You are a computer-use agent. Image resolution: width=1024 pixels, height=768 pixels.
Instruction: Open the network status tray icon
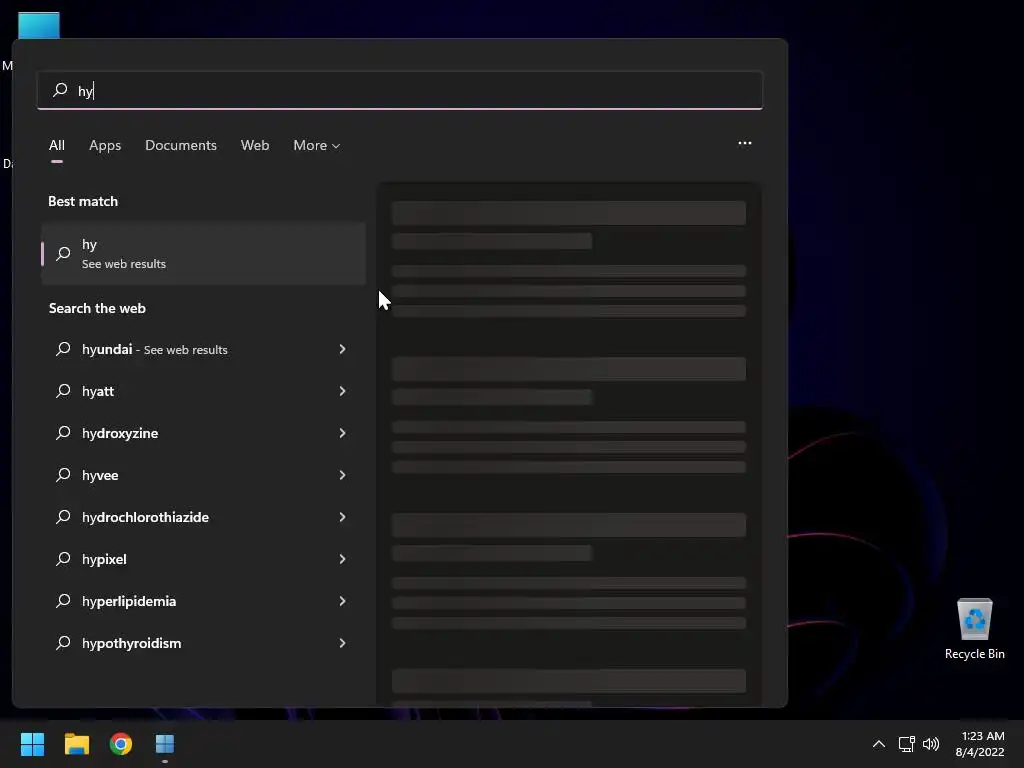[x=906, y=744]
